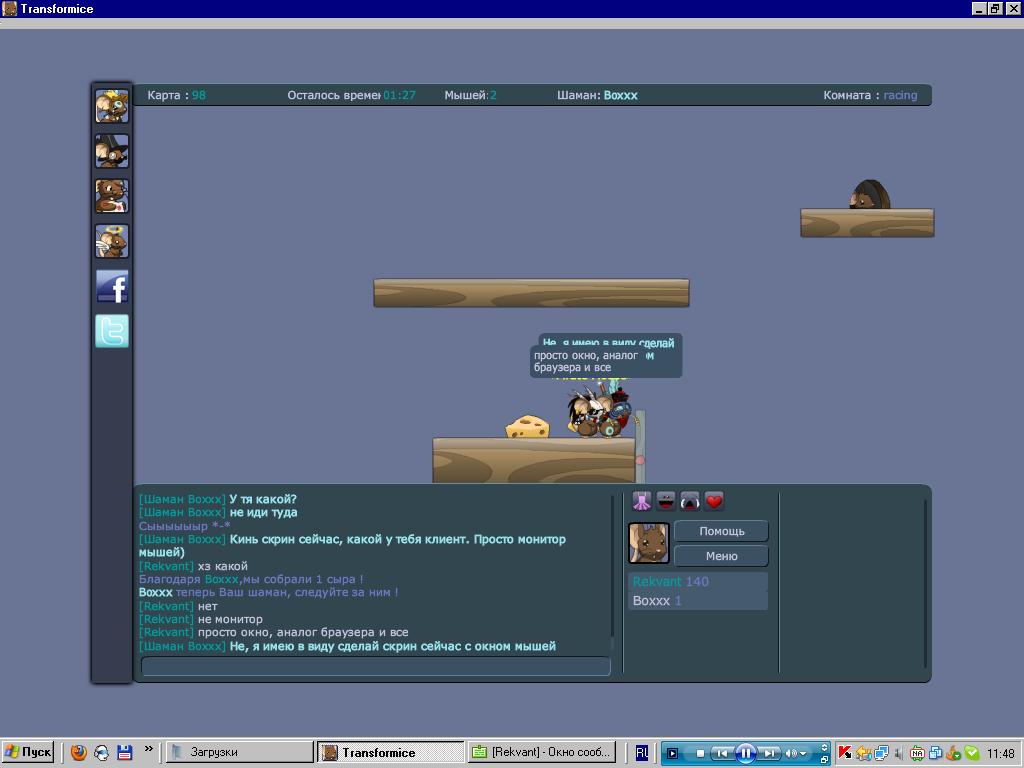This screenshot has width=1024, height=768.
Task: Select Rekvant 140 in the player list
Action: [x=697, y=581]
